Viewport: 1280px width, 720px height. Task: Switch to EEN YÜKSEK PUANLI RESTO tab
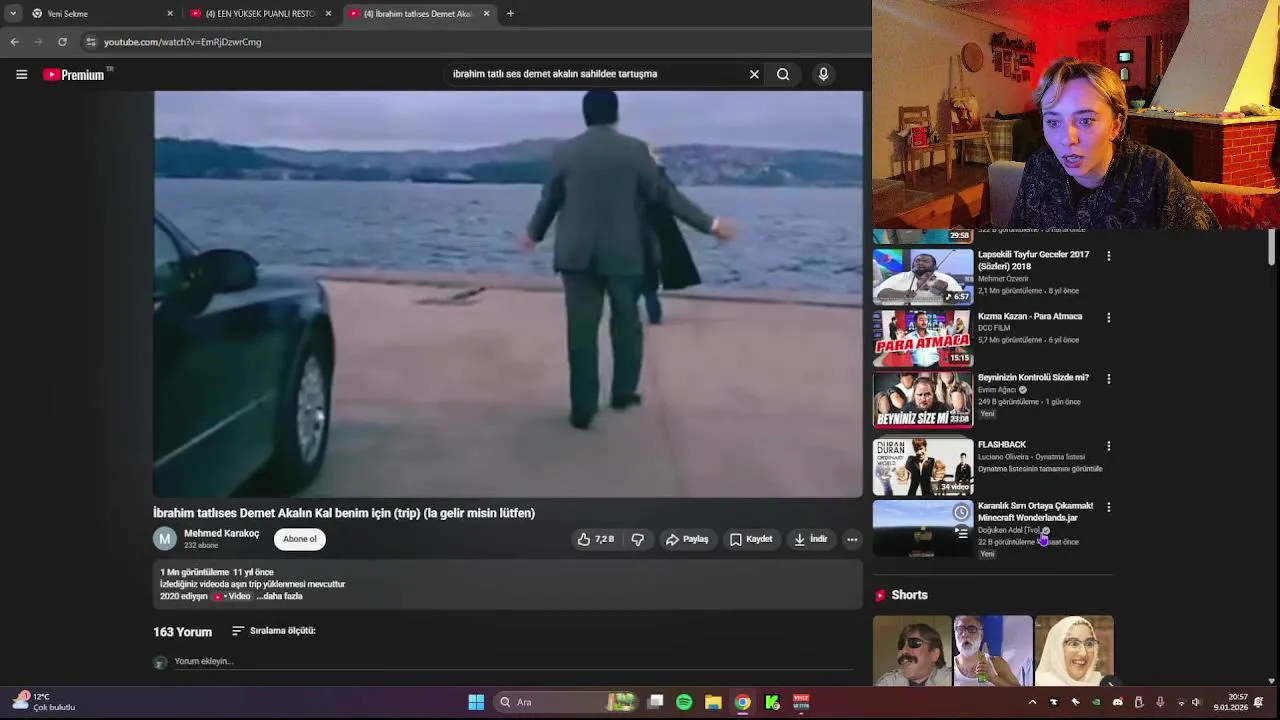coord(259,14)
